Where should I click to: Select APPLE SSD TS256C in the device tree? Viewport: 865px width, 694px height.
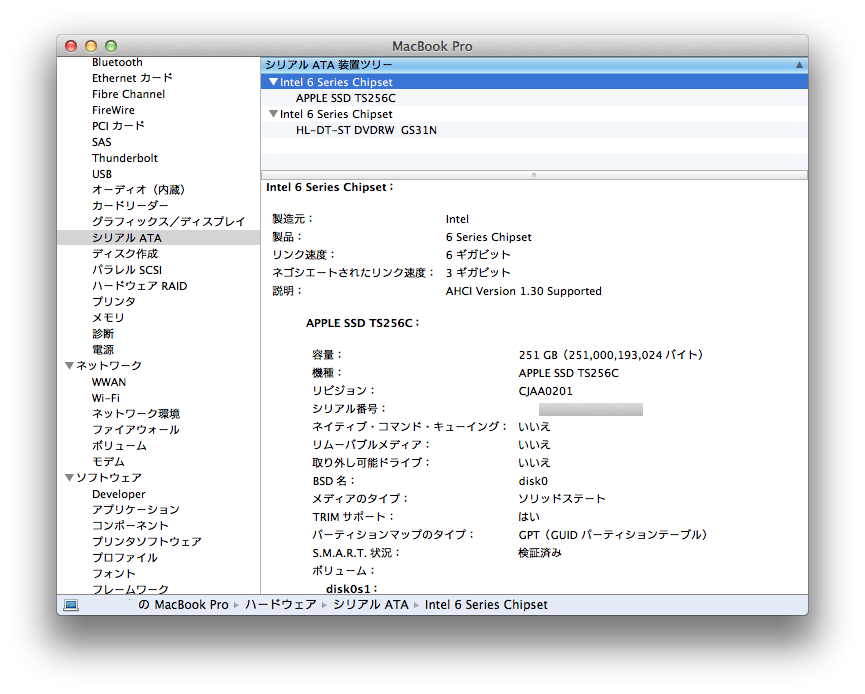click(345, 98)
